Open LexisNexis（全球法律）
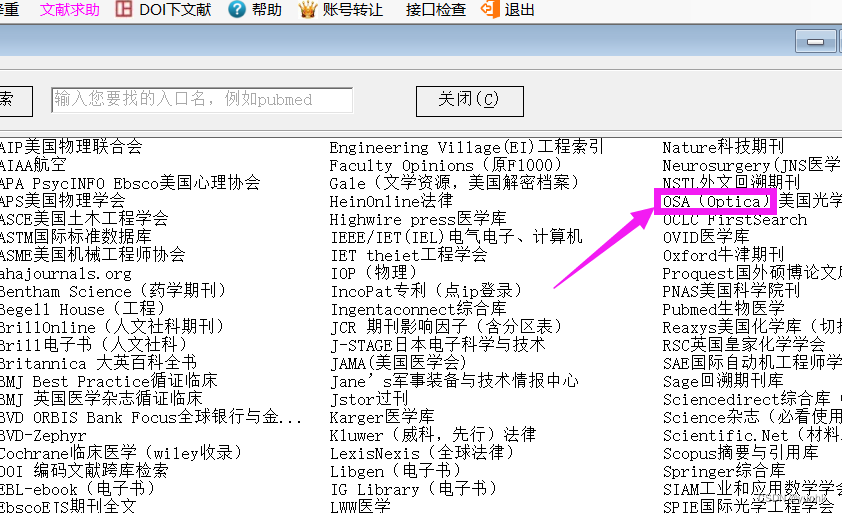842x513 pixels. (x=423, y=453)
